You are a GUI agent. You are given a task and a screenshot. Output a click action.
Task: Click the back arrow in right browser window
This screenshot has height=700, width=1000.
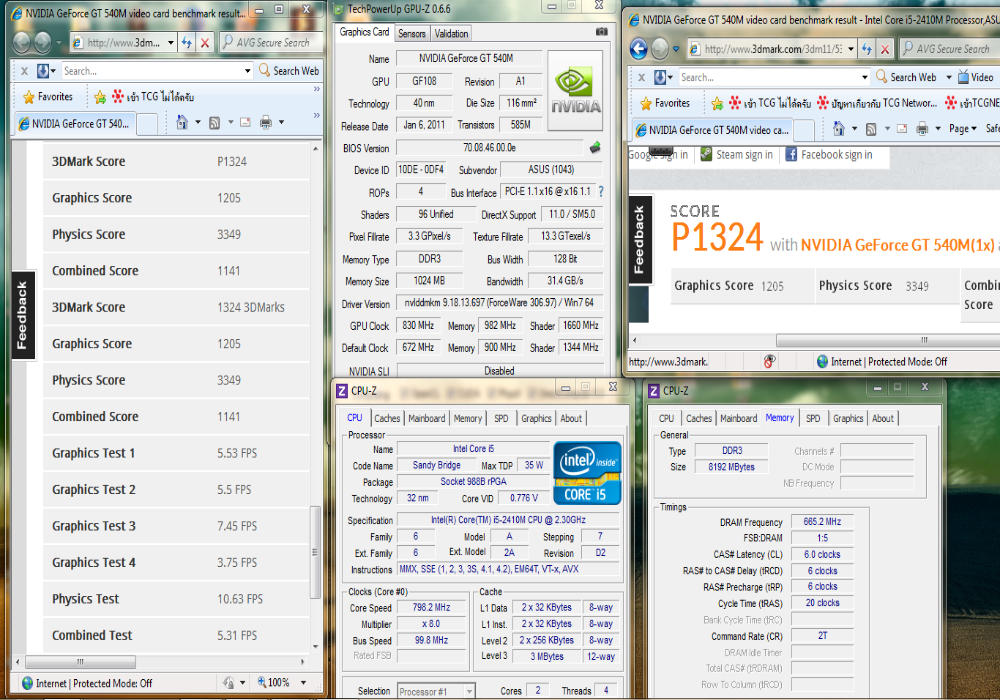tap(639, 48)
